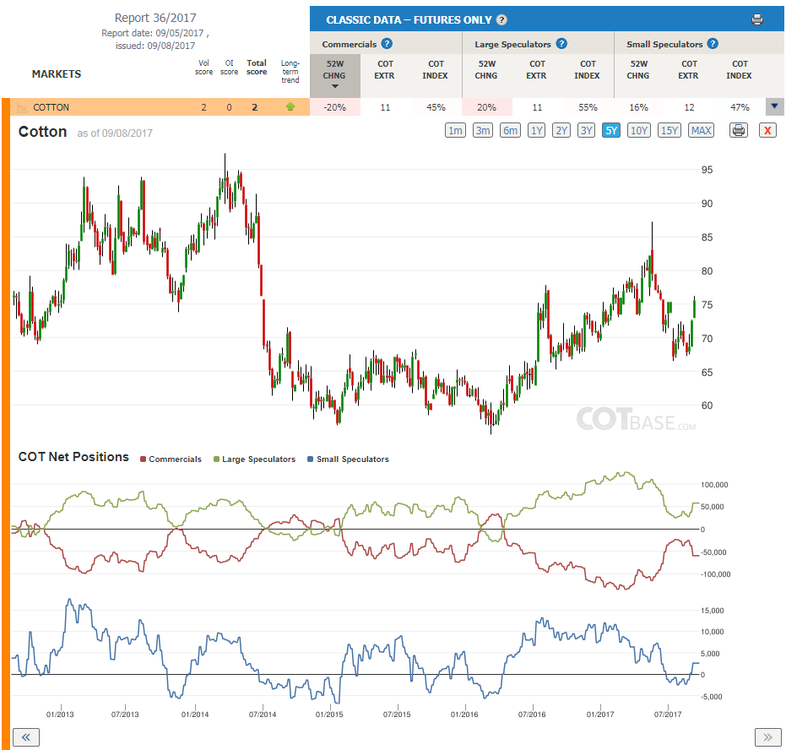
Task: Collapse the Cotton row dropdown arrow
Action: [774, 106]
